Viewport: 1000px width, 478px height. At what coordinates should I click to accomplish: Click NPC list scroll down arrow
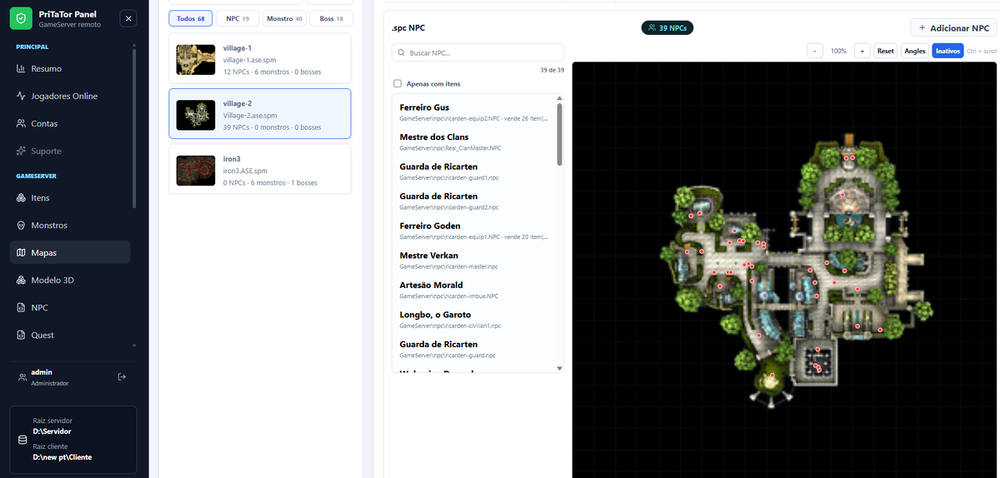(560, 368)
